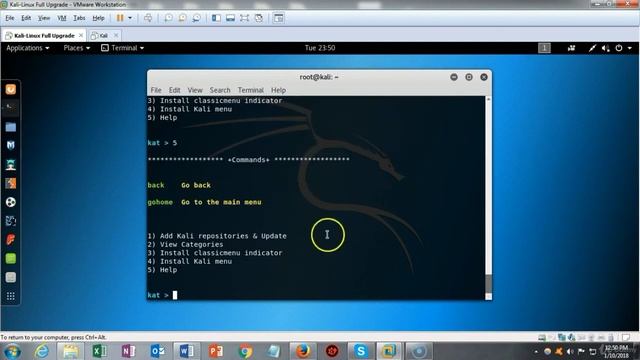Close the Kali VM tab
This screenshot has height=360, width=640.
click(116, 36)
